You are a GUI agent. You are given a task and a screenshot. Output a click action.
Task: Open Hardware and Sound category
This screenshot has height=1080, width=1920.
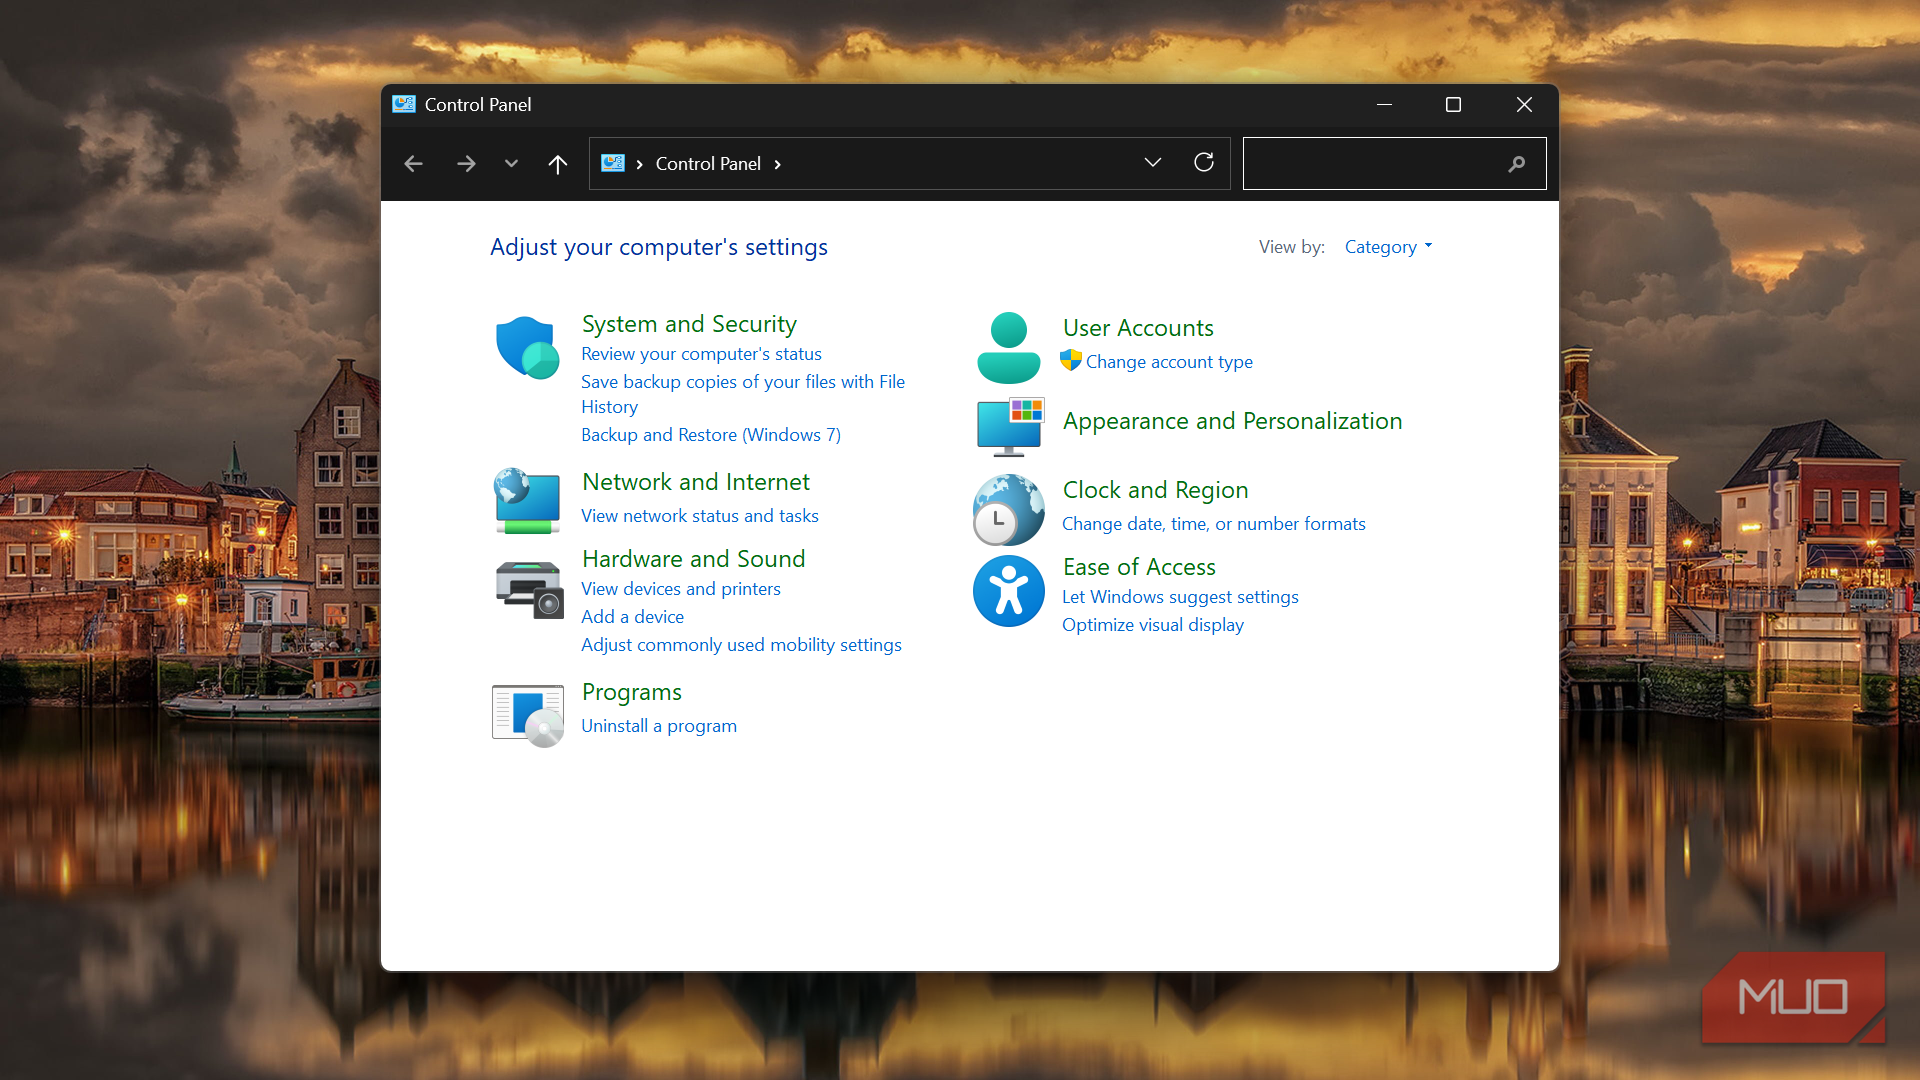click(x=693, y=559)
